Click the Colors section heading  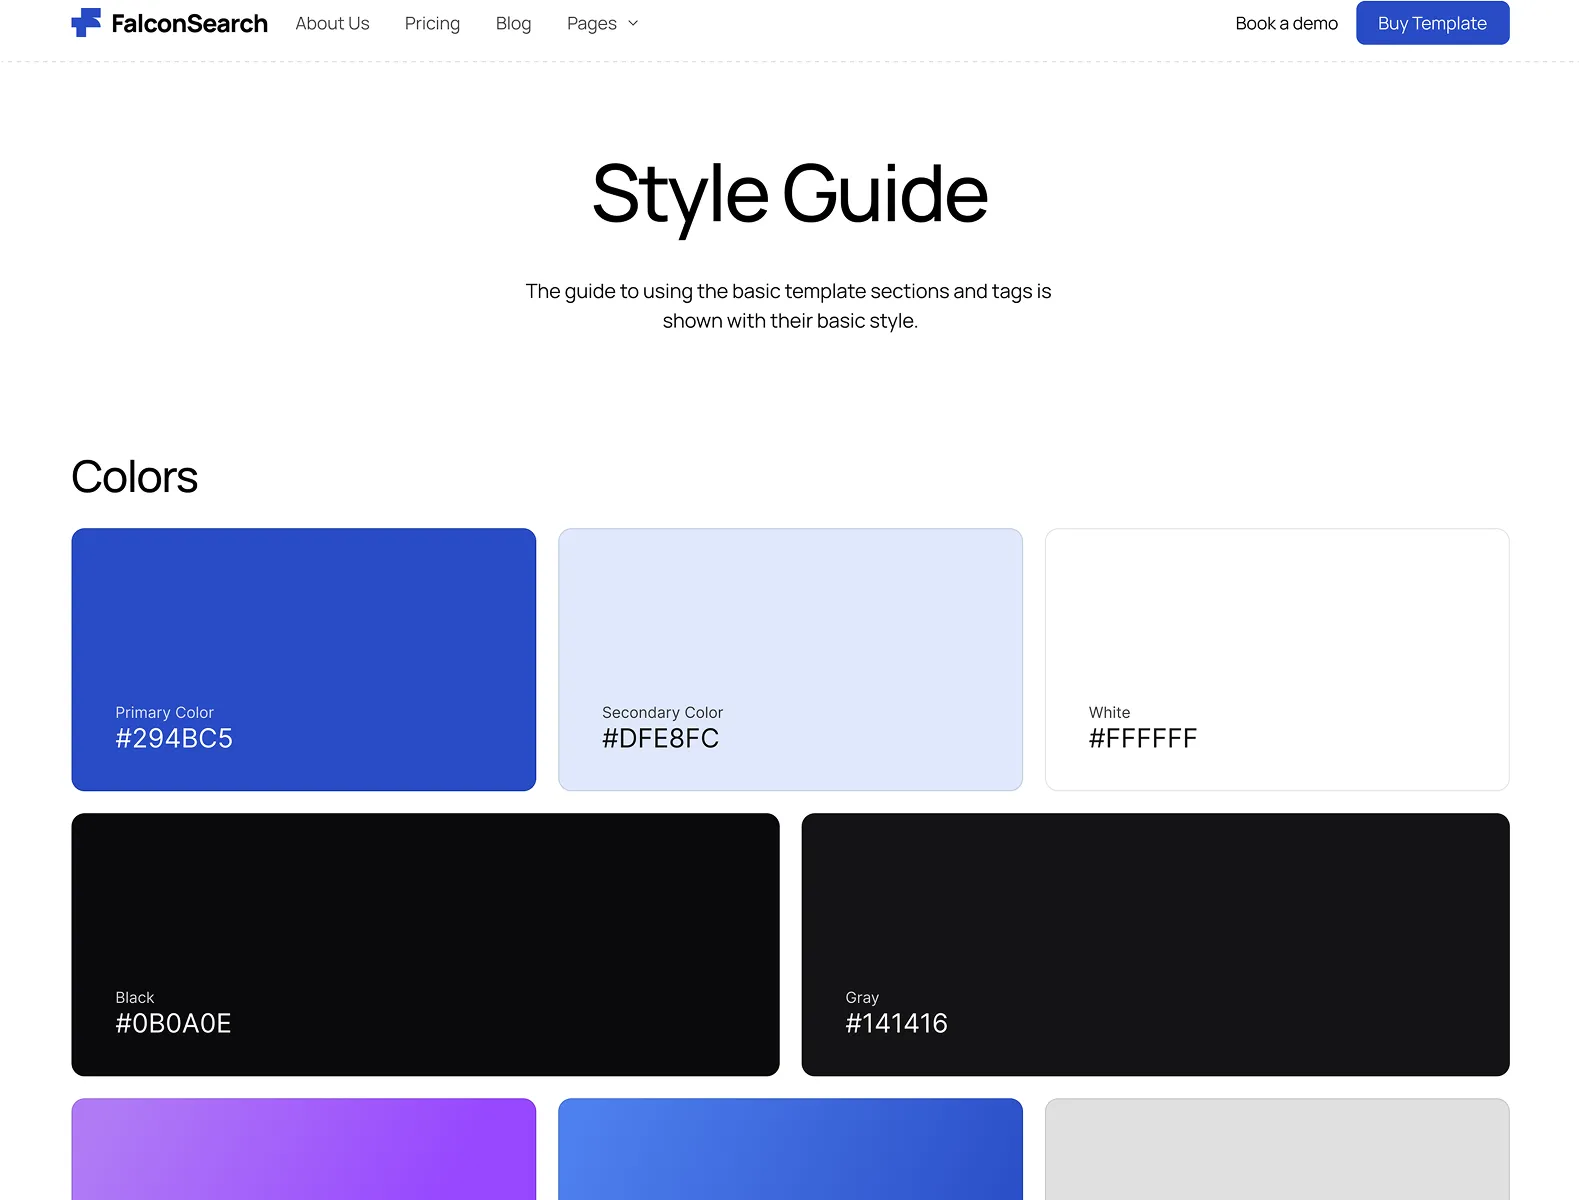point(135,477)
